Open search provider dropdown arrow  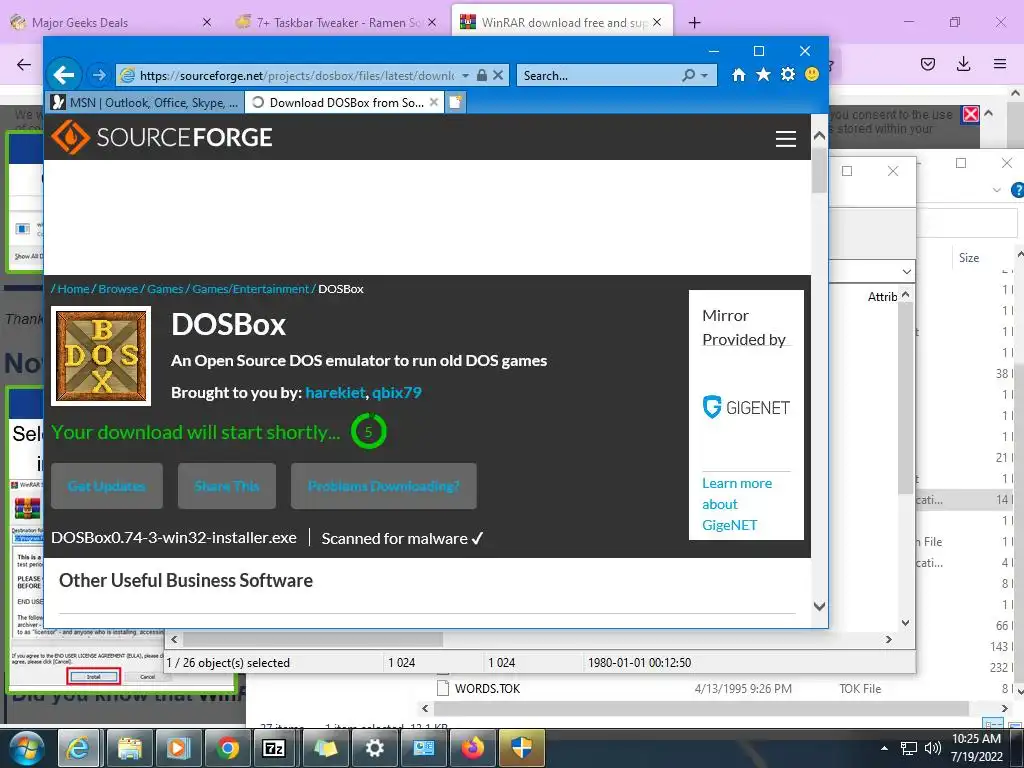coord(704,76)
